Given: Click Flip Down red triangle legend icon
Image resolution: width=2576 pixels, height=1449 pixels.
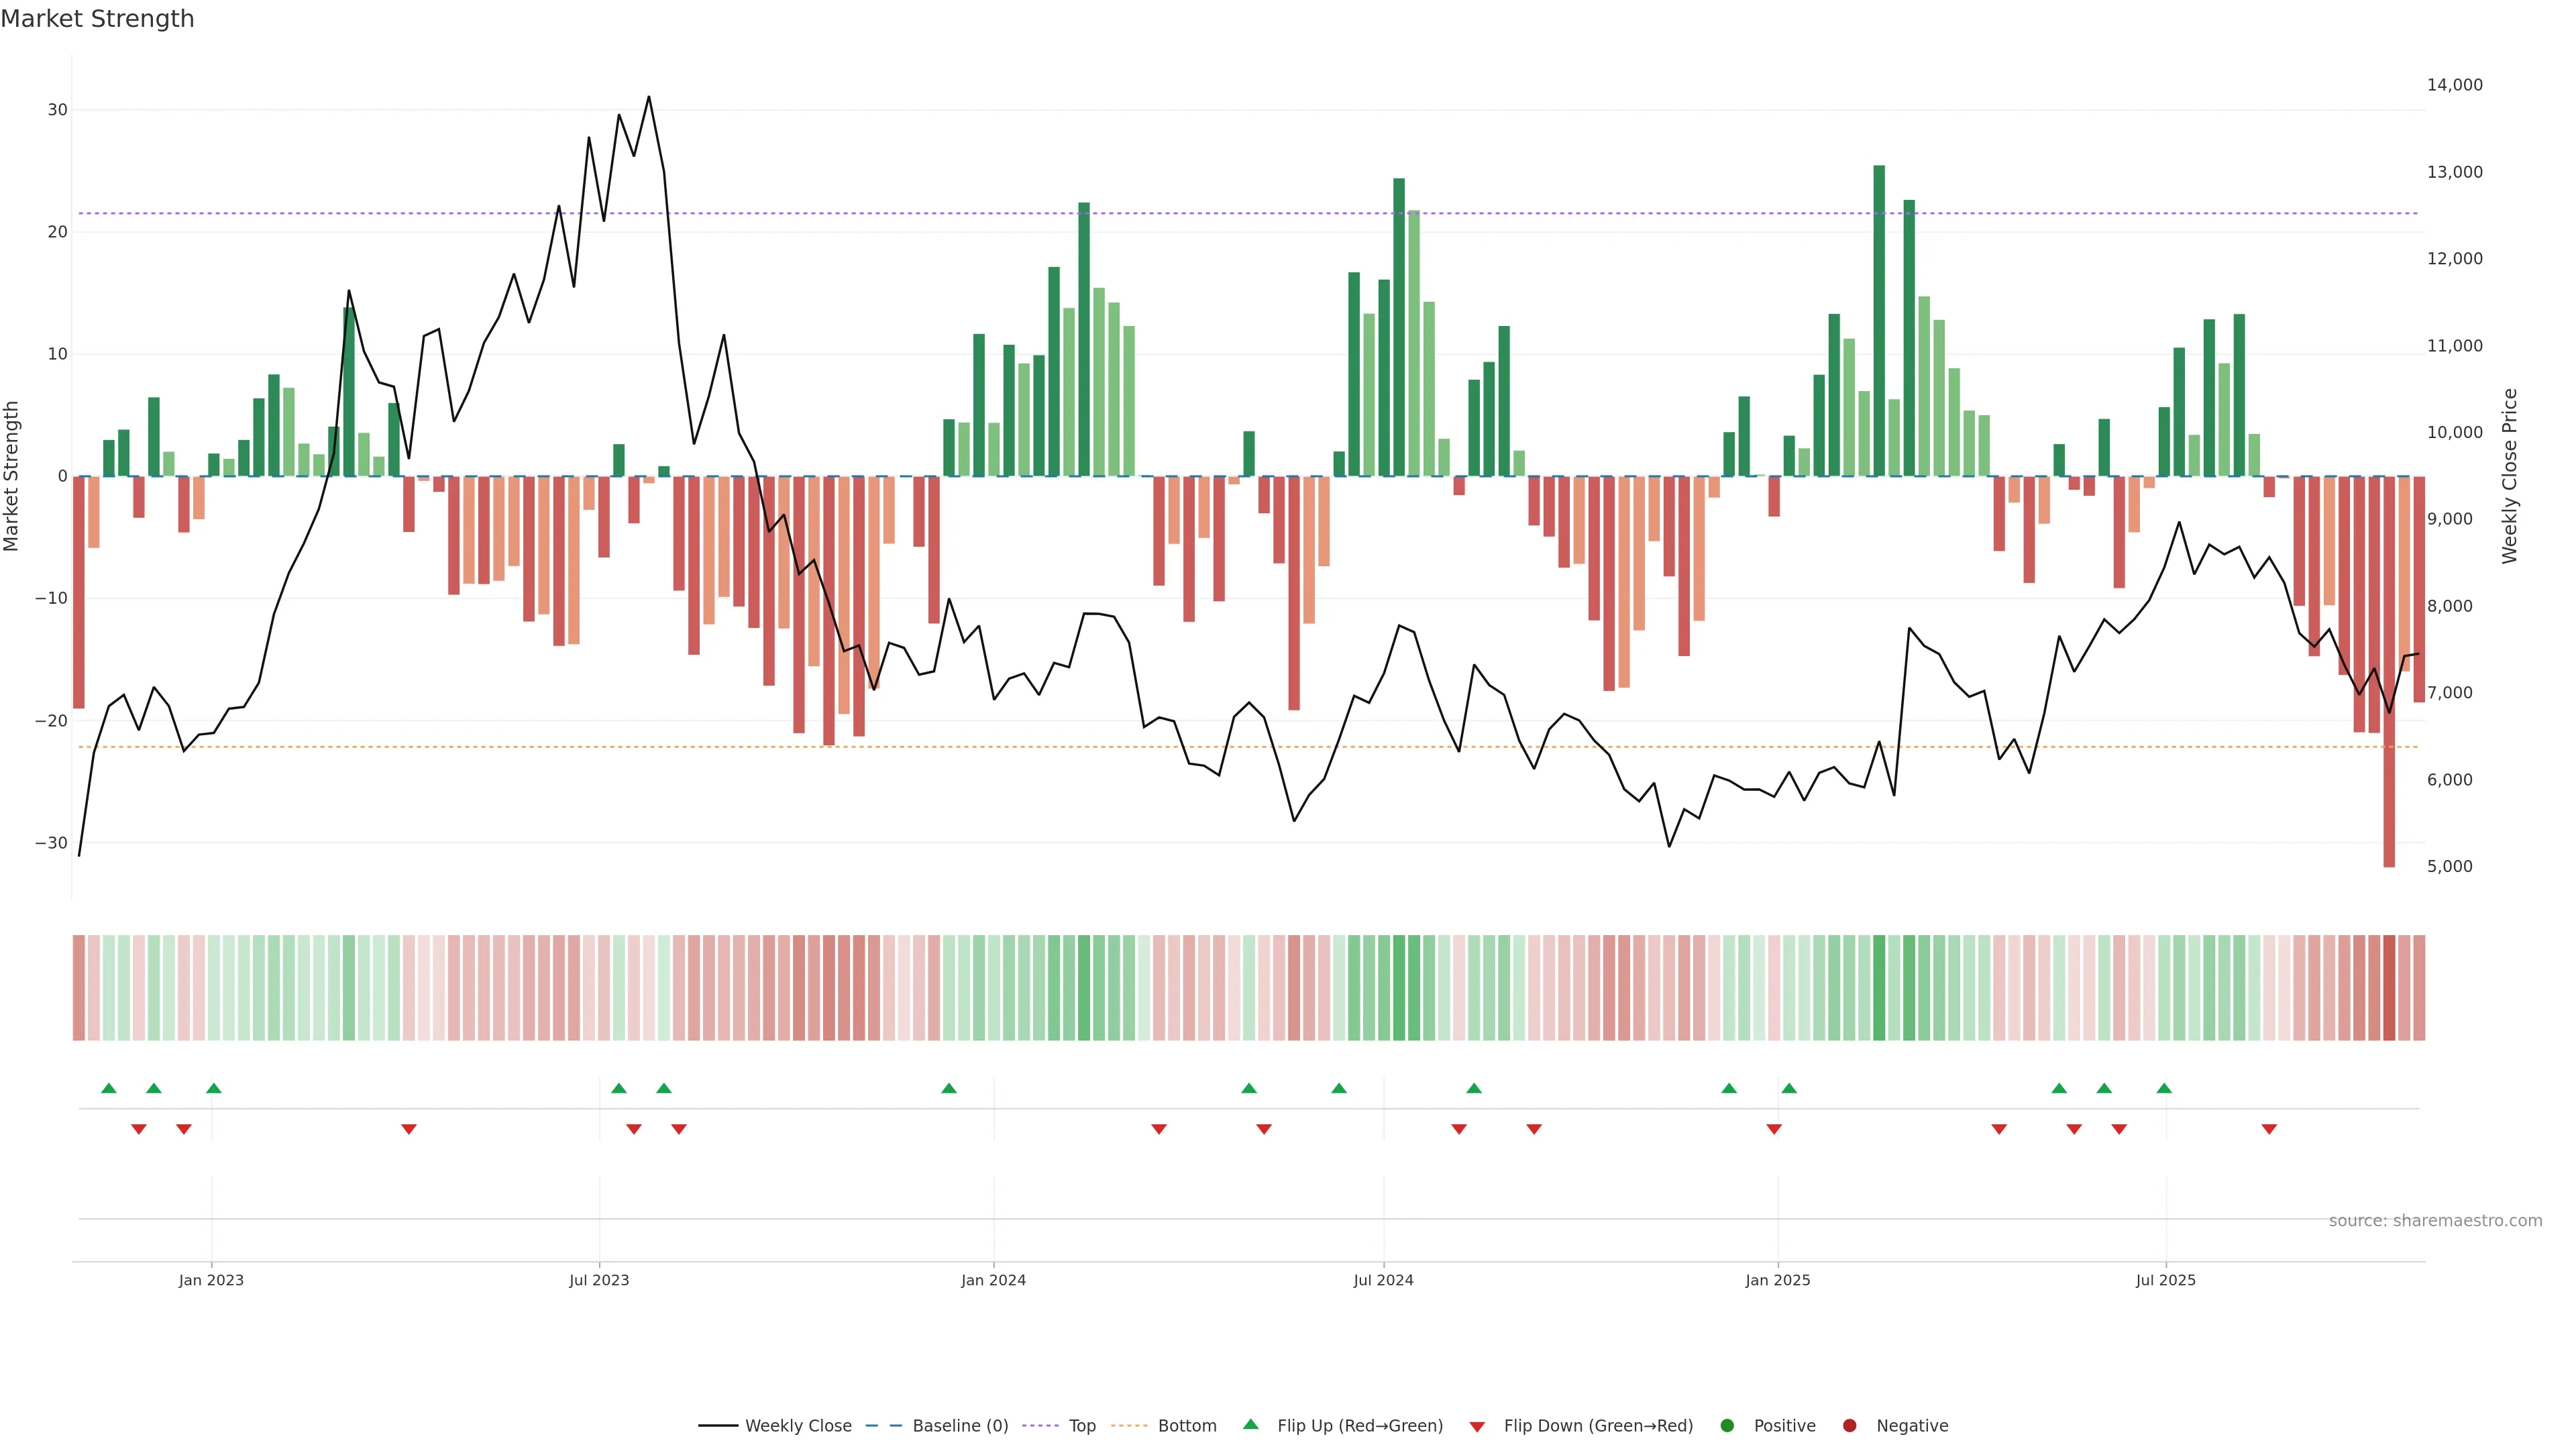Looking at the screenshot, I should tap(1477, 1427).
